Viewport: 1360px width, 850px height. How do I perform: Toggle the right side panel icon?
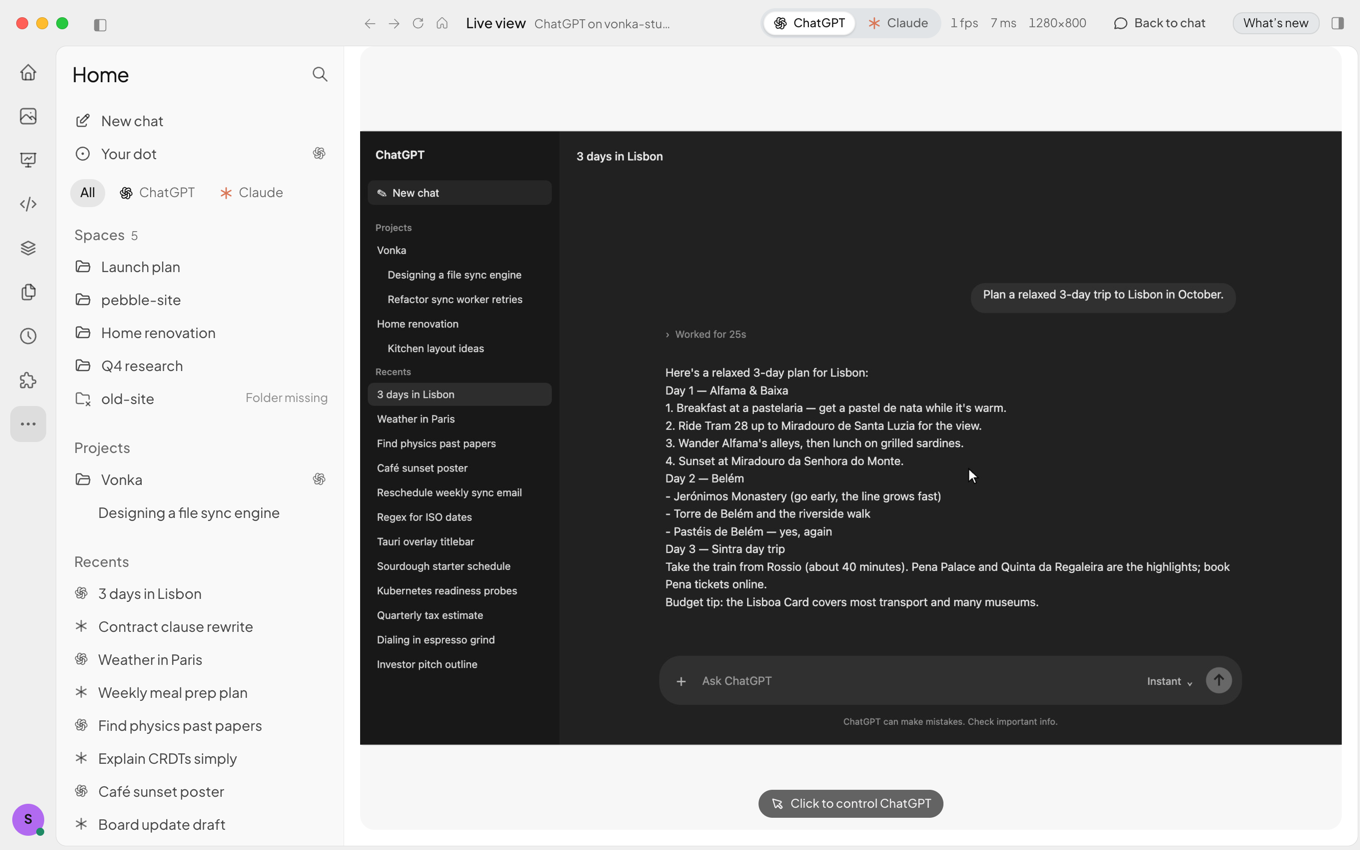click(x=1337, y=23)
